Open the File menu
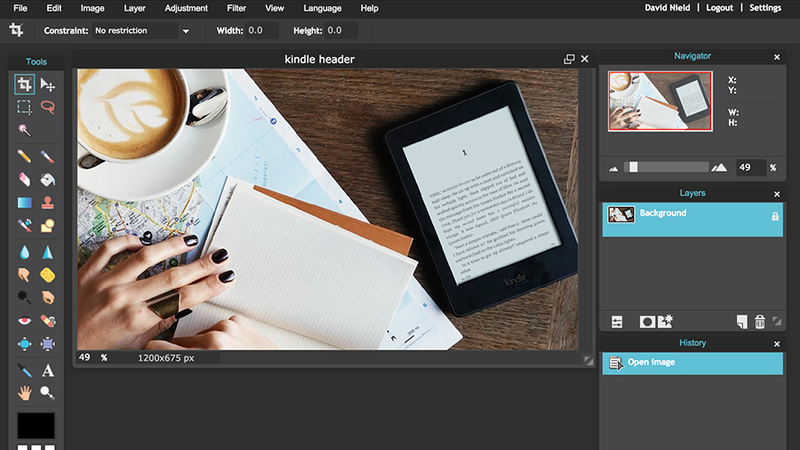This screenshot has width=800, height=450. (20, 8)
